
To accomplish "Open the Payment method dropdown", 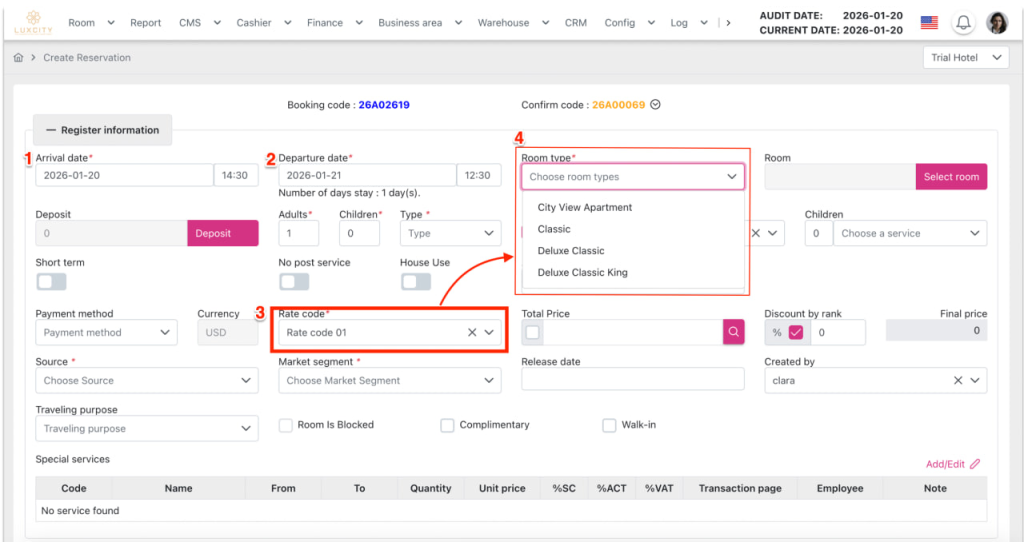I will point(106,333).
